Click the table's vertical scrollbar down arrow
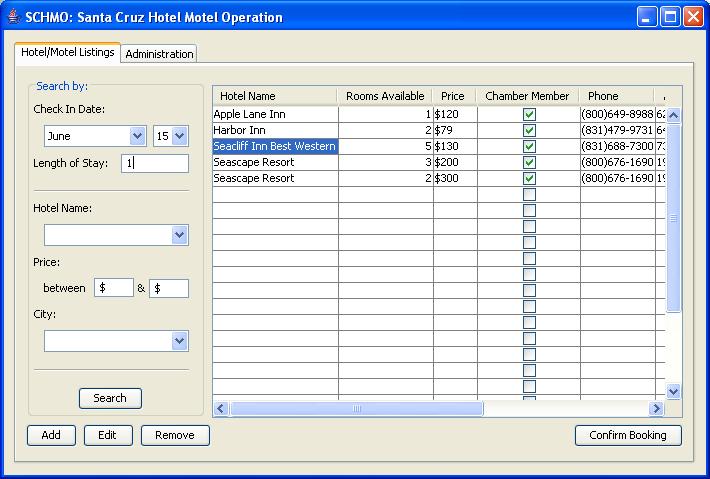This screenshot has width=710, height=479. tap(673, 392)
